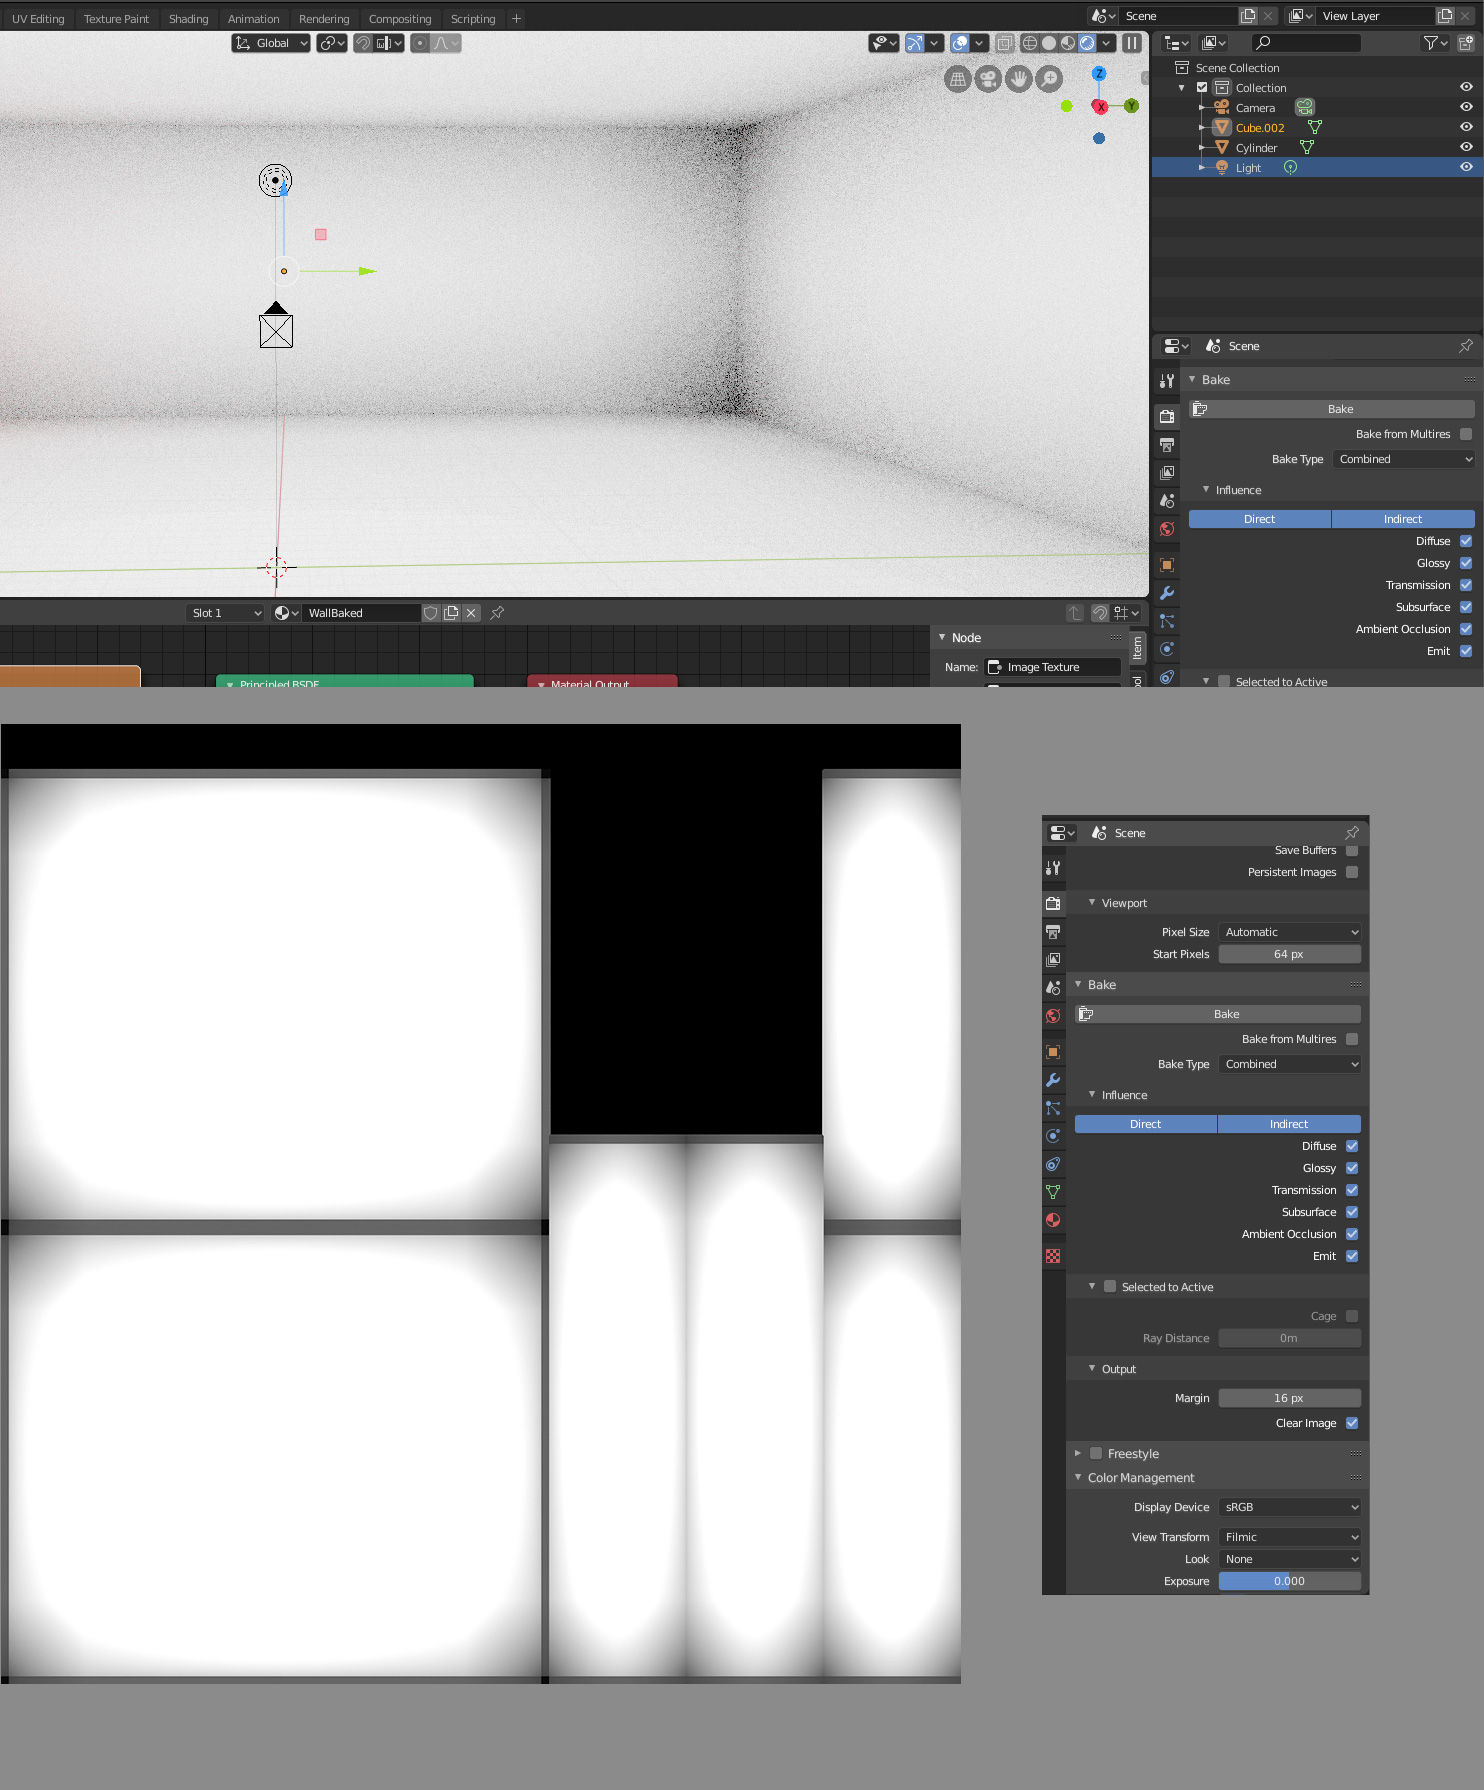Click the outliner search field
1484x1790 pixels.
pyautogui.click(x=1306, y=43)
